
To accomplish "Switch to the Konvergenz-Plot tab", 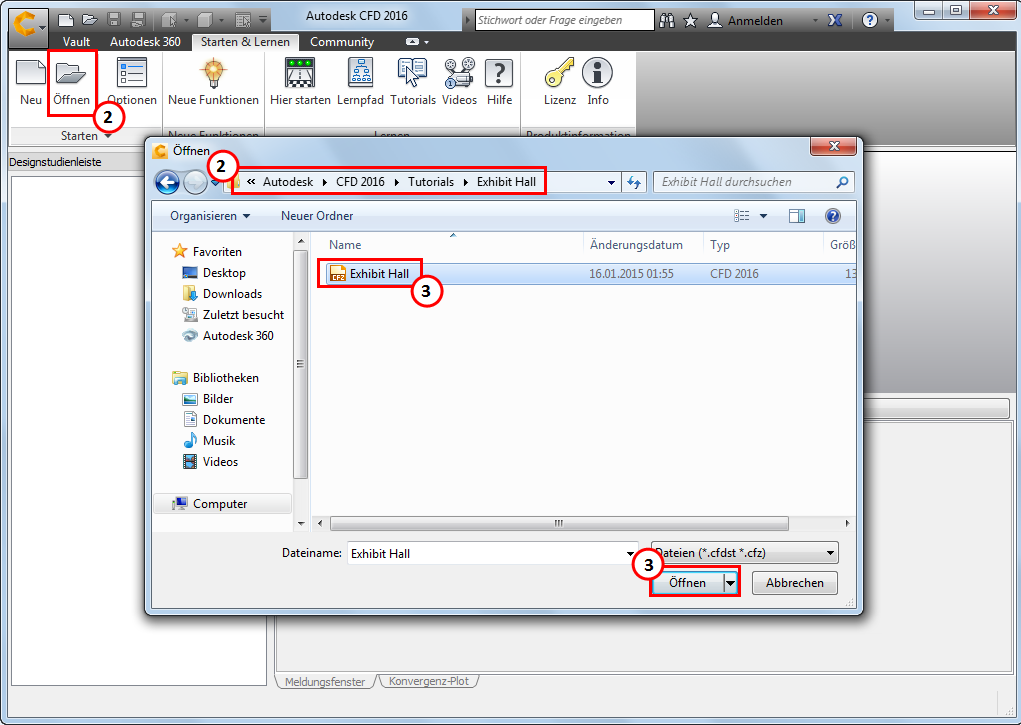I will tap(428, 681).
